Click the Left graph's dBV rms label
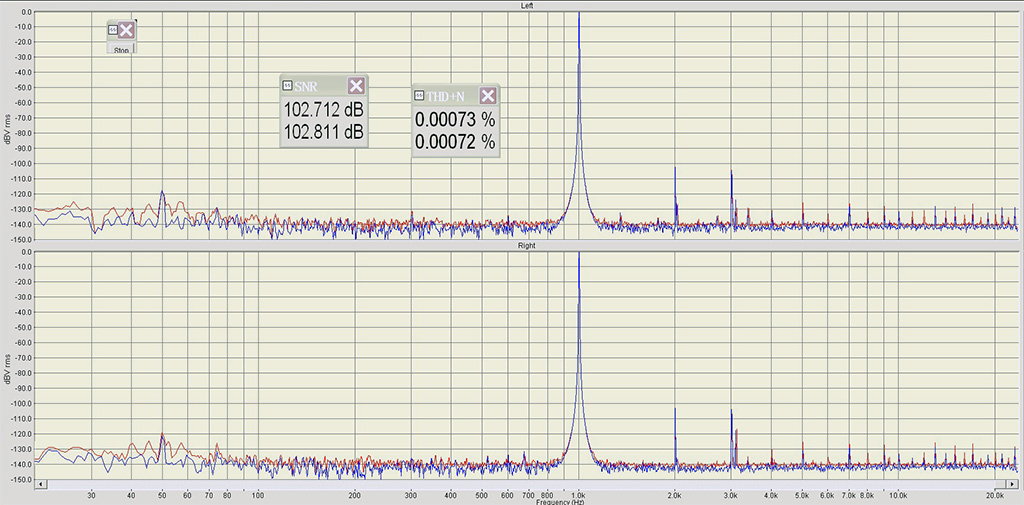The width and height of the screenshot is (1024, 505). pos(8,128)
